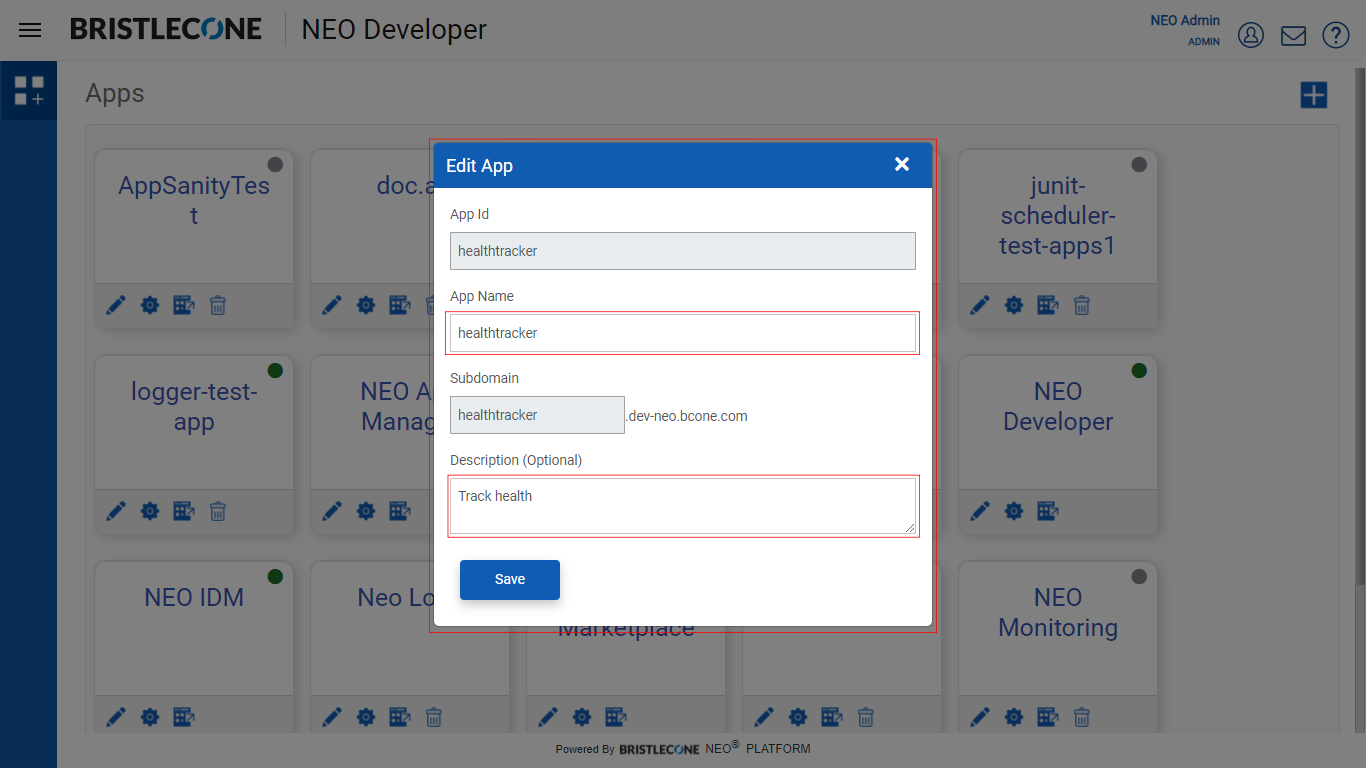Open the NEO Developer card title
This screenshot has width=1366, height=768.
pyautogui.click(x=1058, y=407)
